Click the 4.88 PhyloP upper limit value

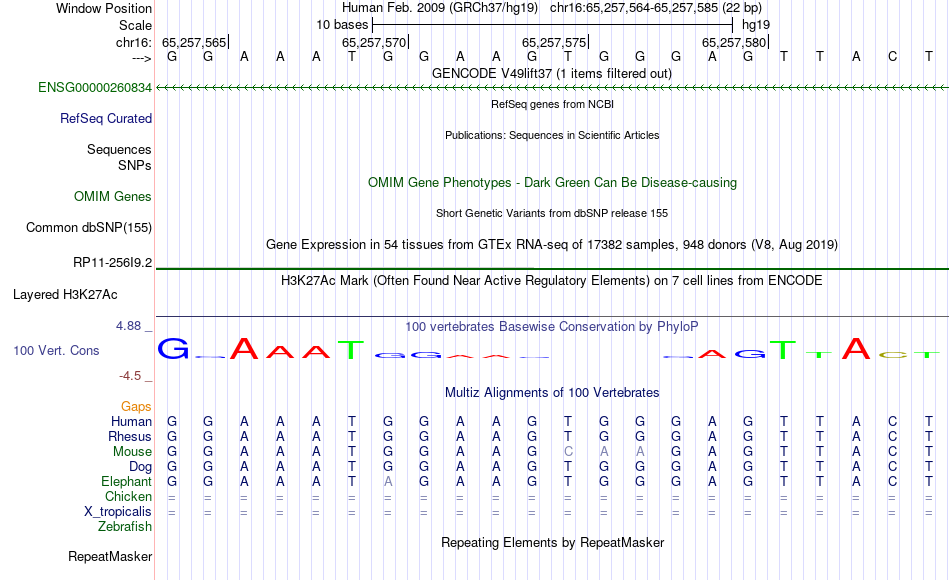coord(128,326)
